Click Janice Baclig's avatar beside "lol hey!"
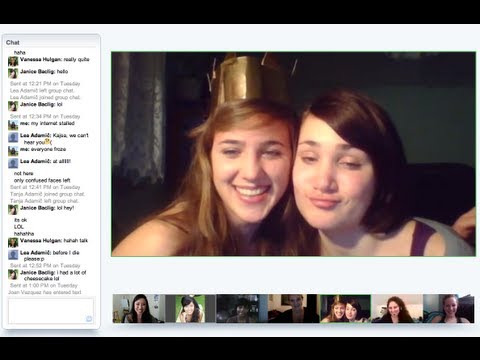 13,210
